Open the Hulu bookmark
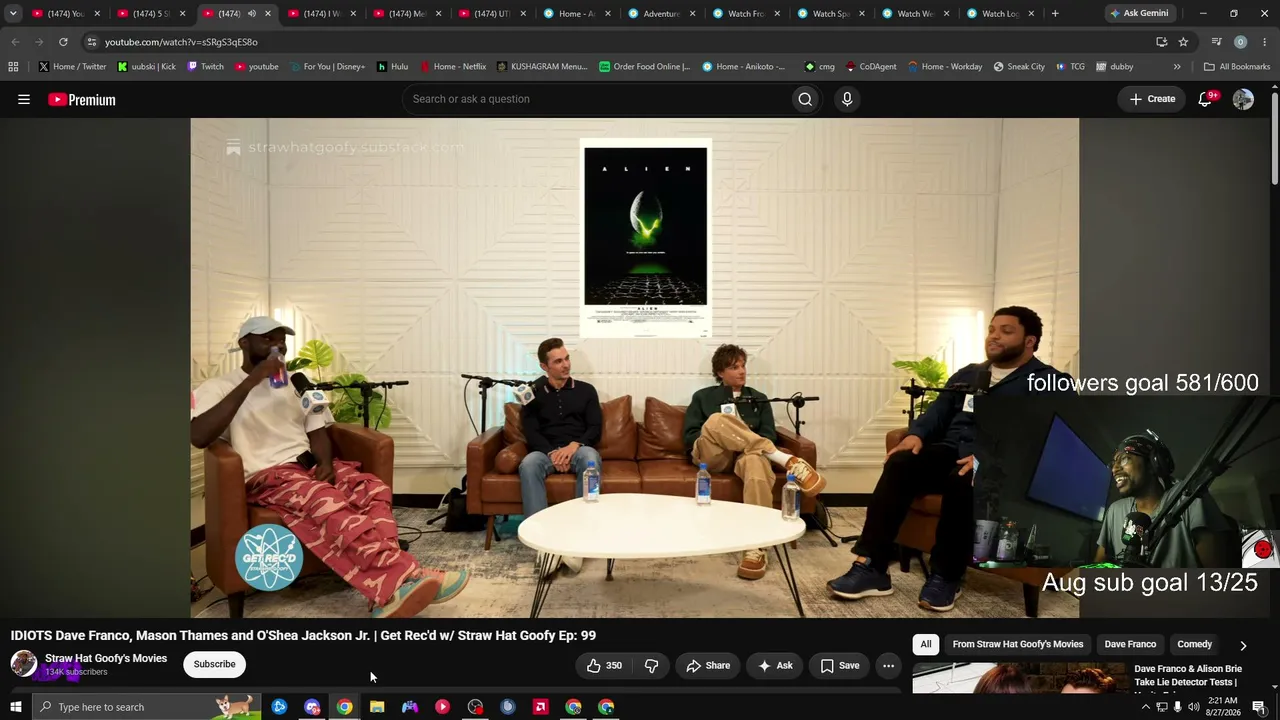The width and height of the screenshot is (1280, 720). [x=392, y=67]
